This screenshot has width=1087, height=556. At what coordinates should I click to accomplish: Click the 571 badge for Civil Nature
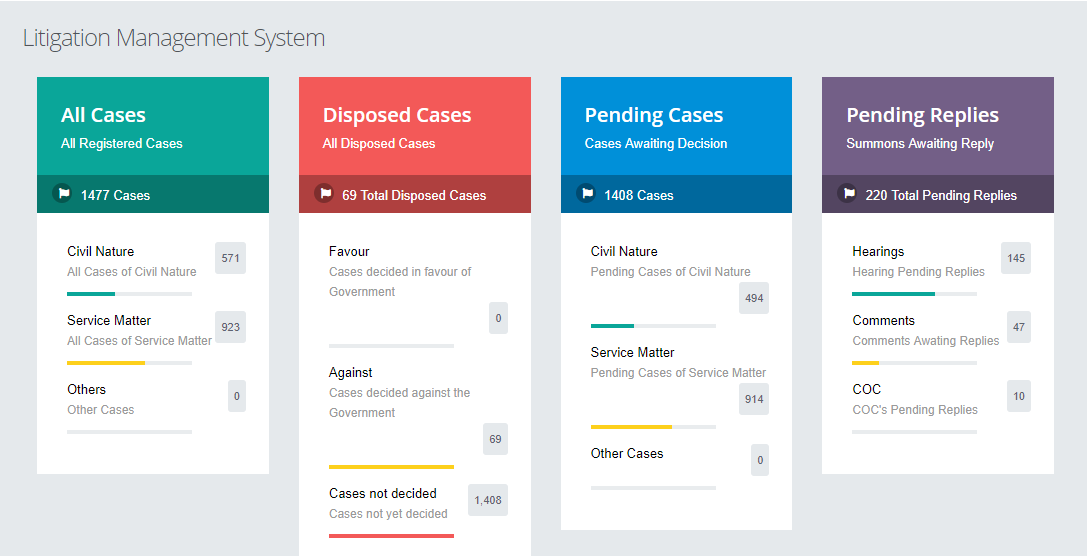tap(230, 258)
